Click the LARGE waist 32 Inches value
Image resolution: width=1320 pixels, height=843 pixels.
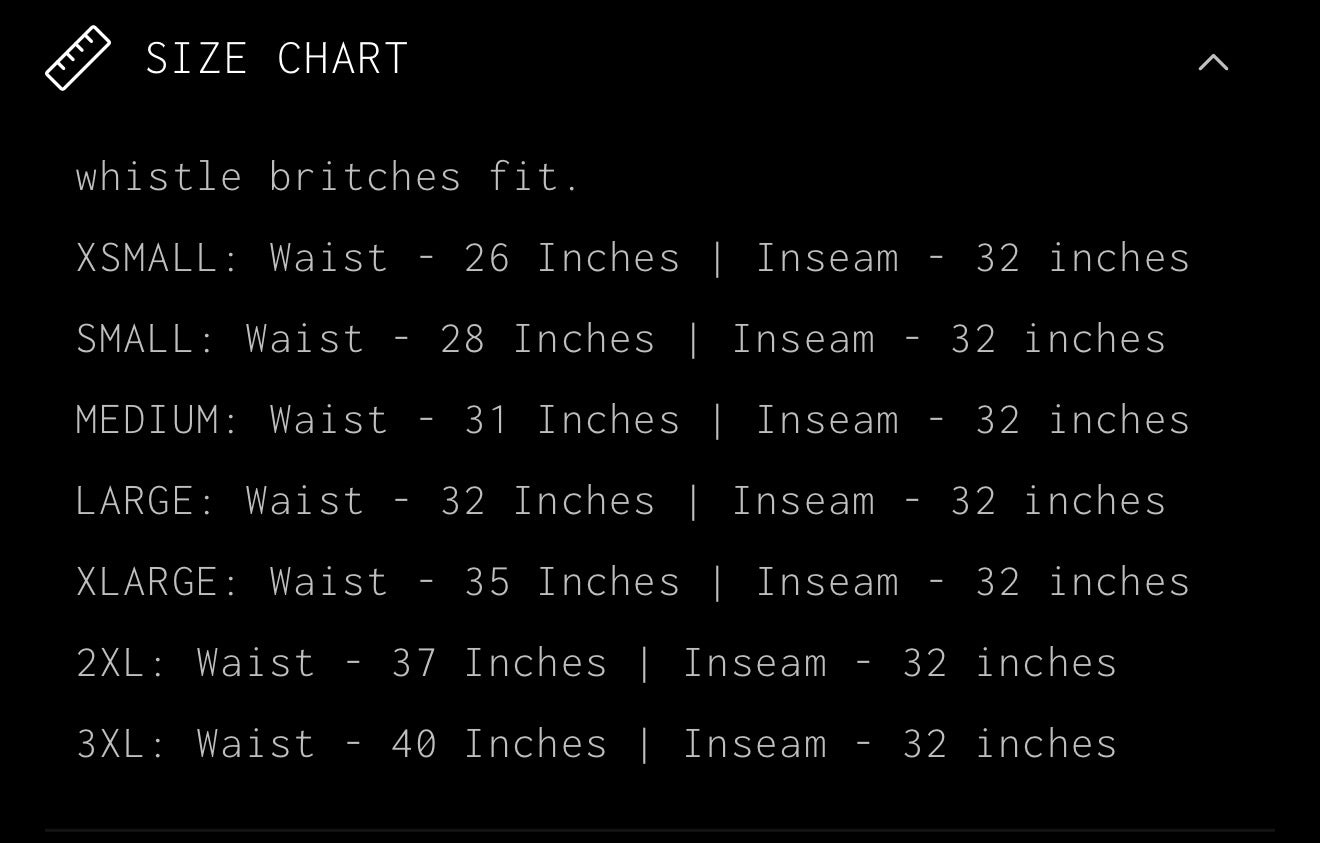(548, 501)
